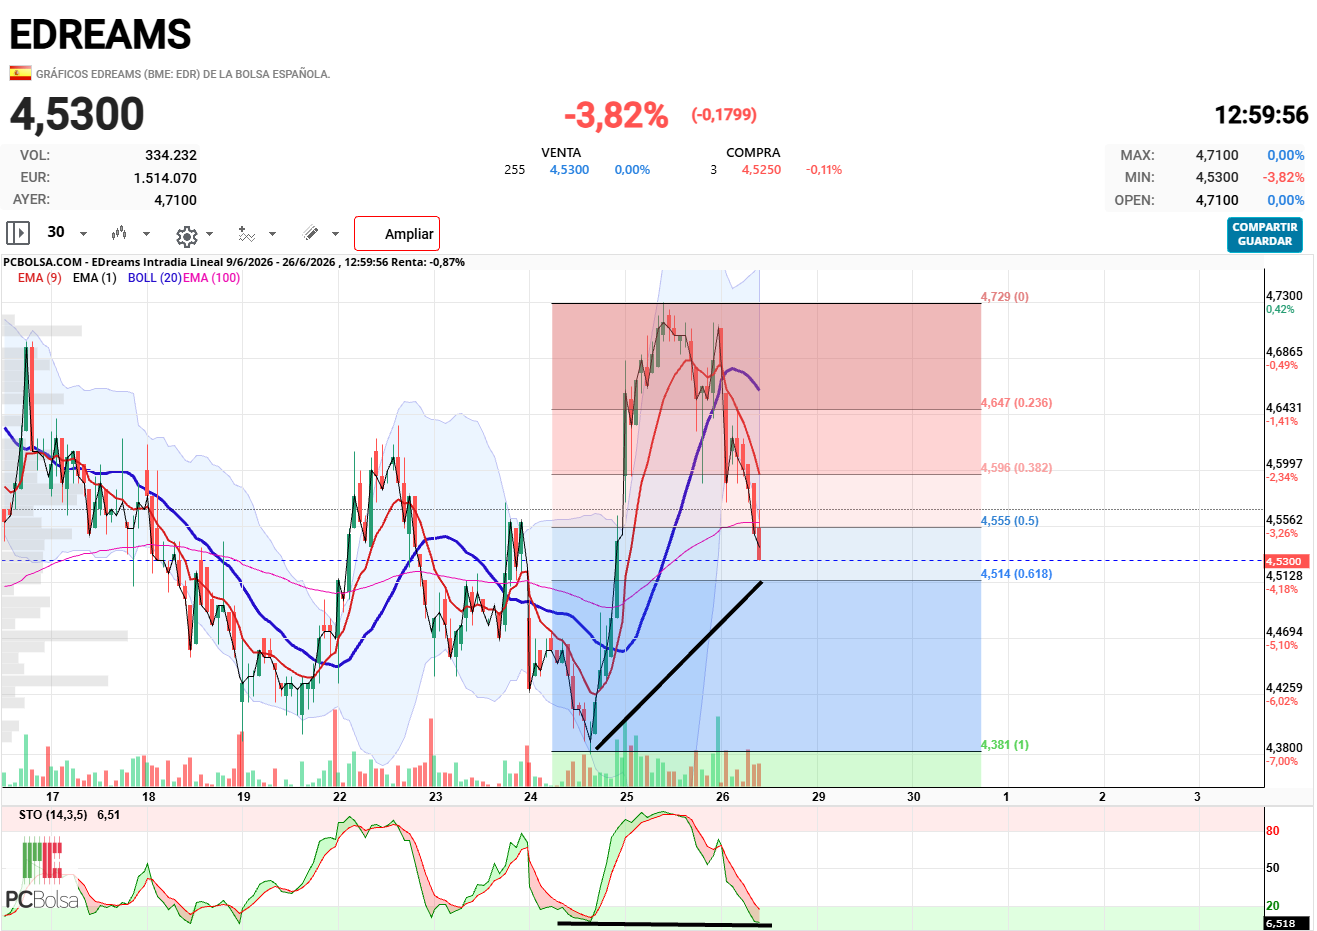Click the add indicator line icon
The height and width of the screenshot is (931, 1317).
click(x=246, y=234)
